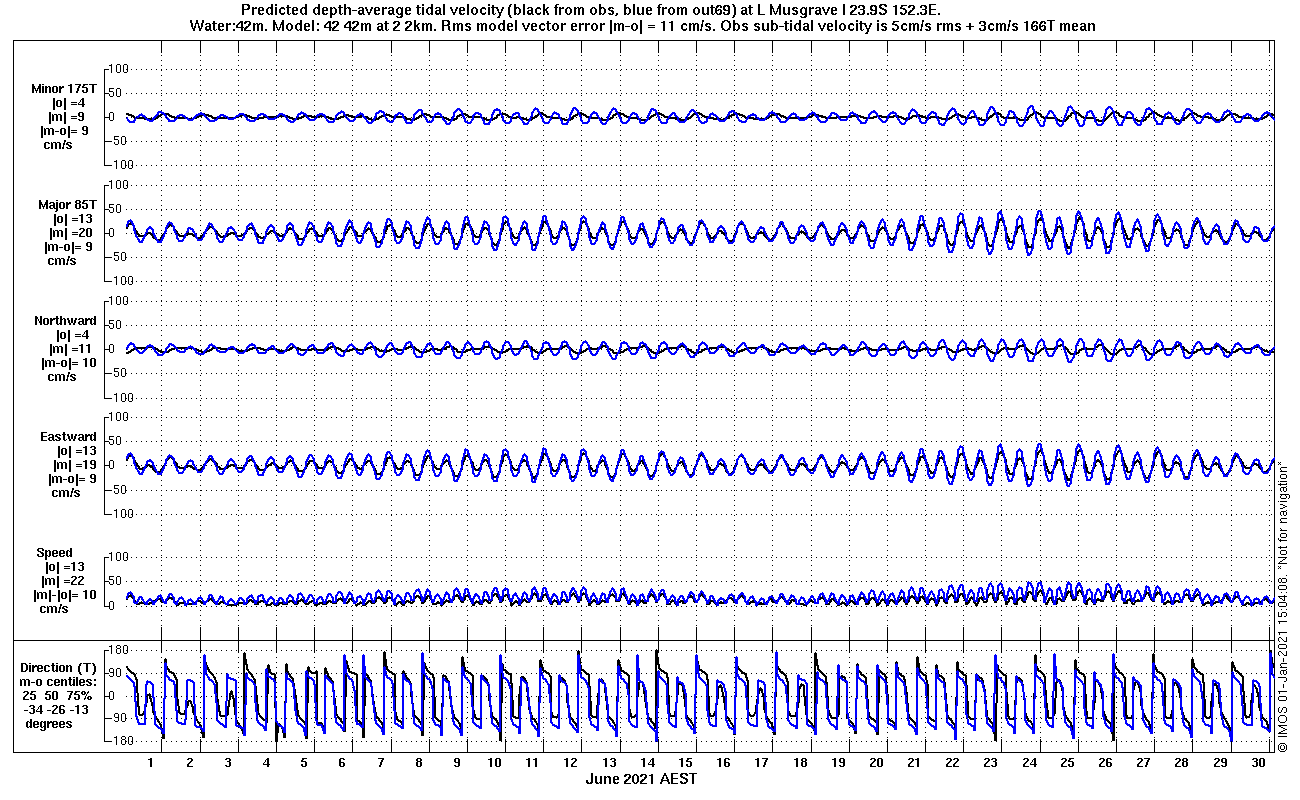Click '|m| =9' in the Minor panel
This screenshot has height=800, width=1300.
click(70, 117)
